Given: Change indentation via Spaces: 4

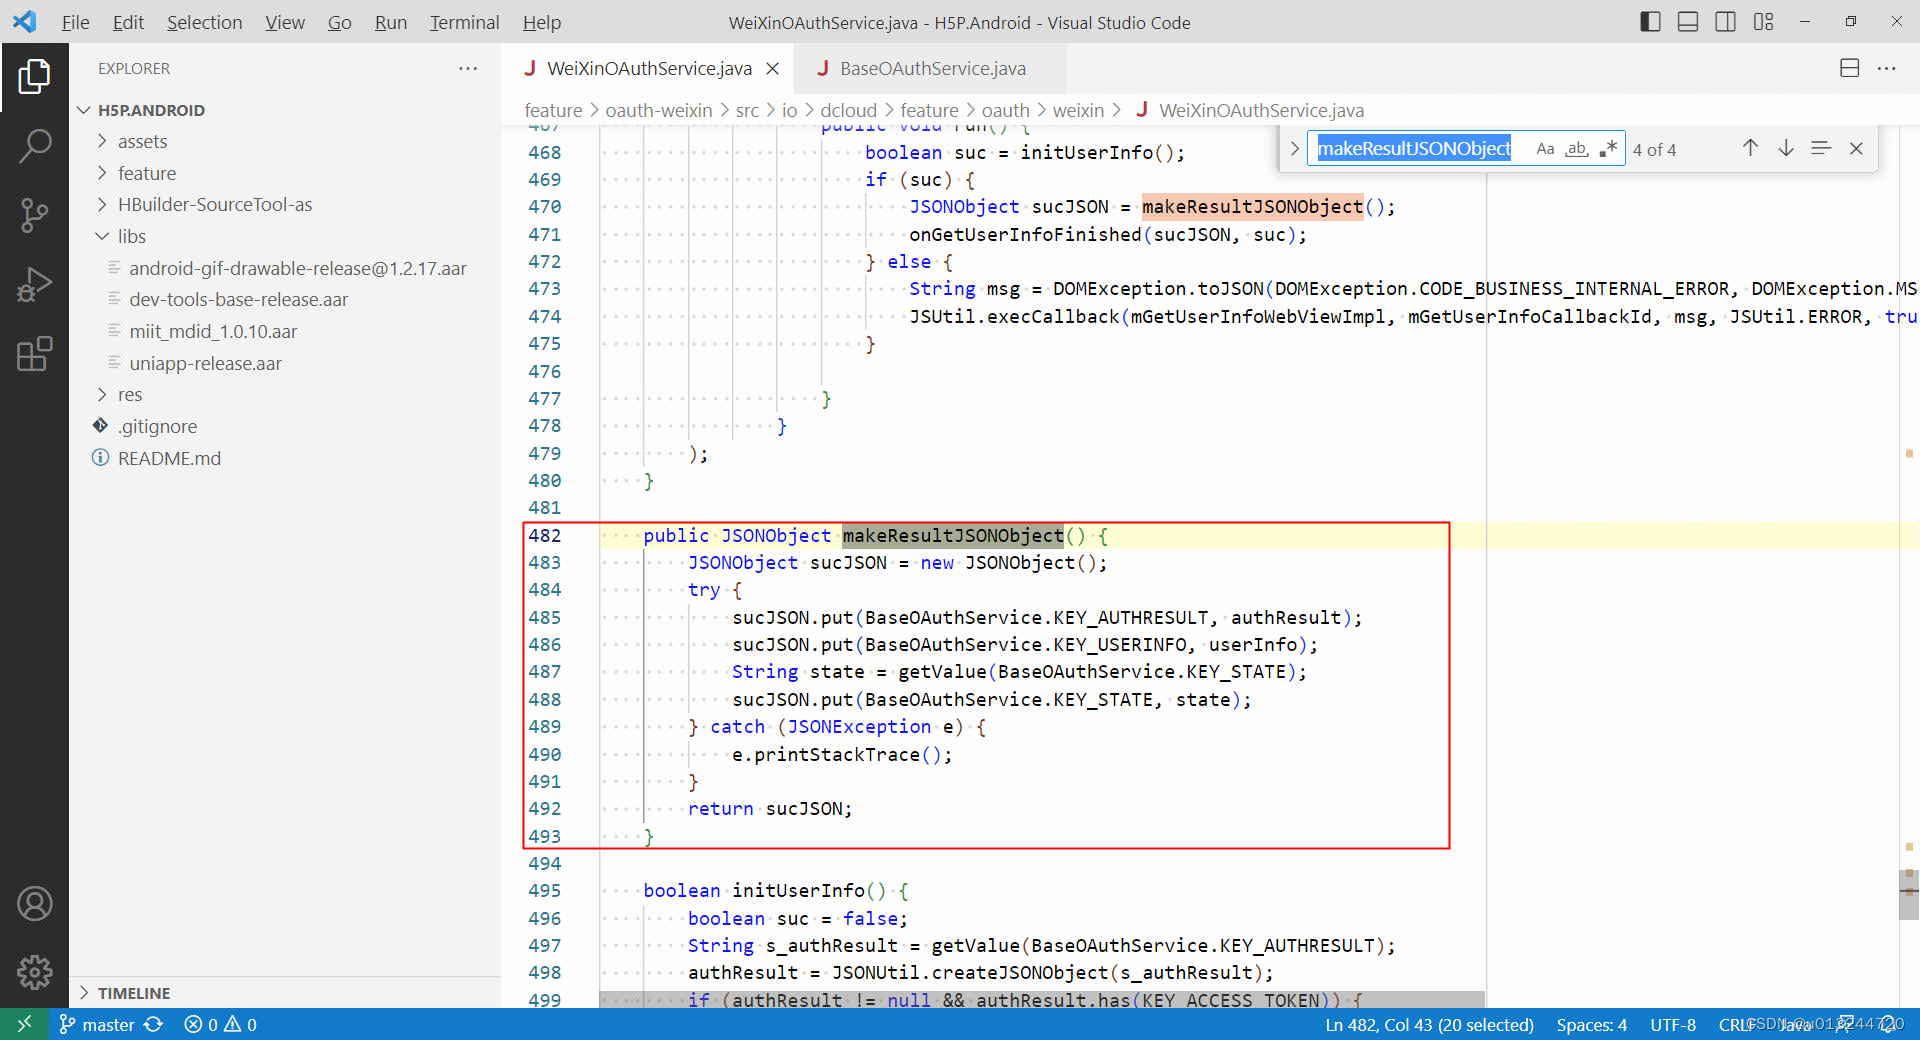Looking at the screenshot, I should (1591, 1024).
